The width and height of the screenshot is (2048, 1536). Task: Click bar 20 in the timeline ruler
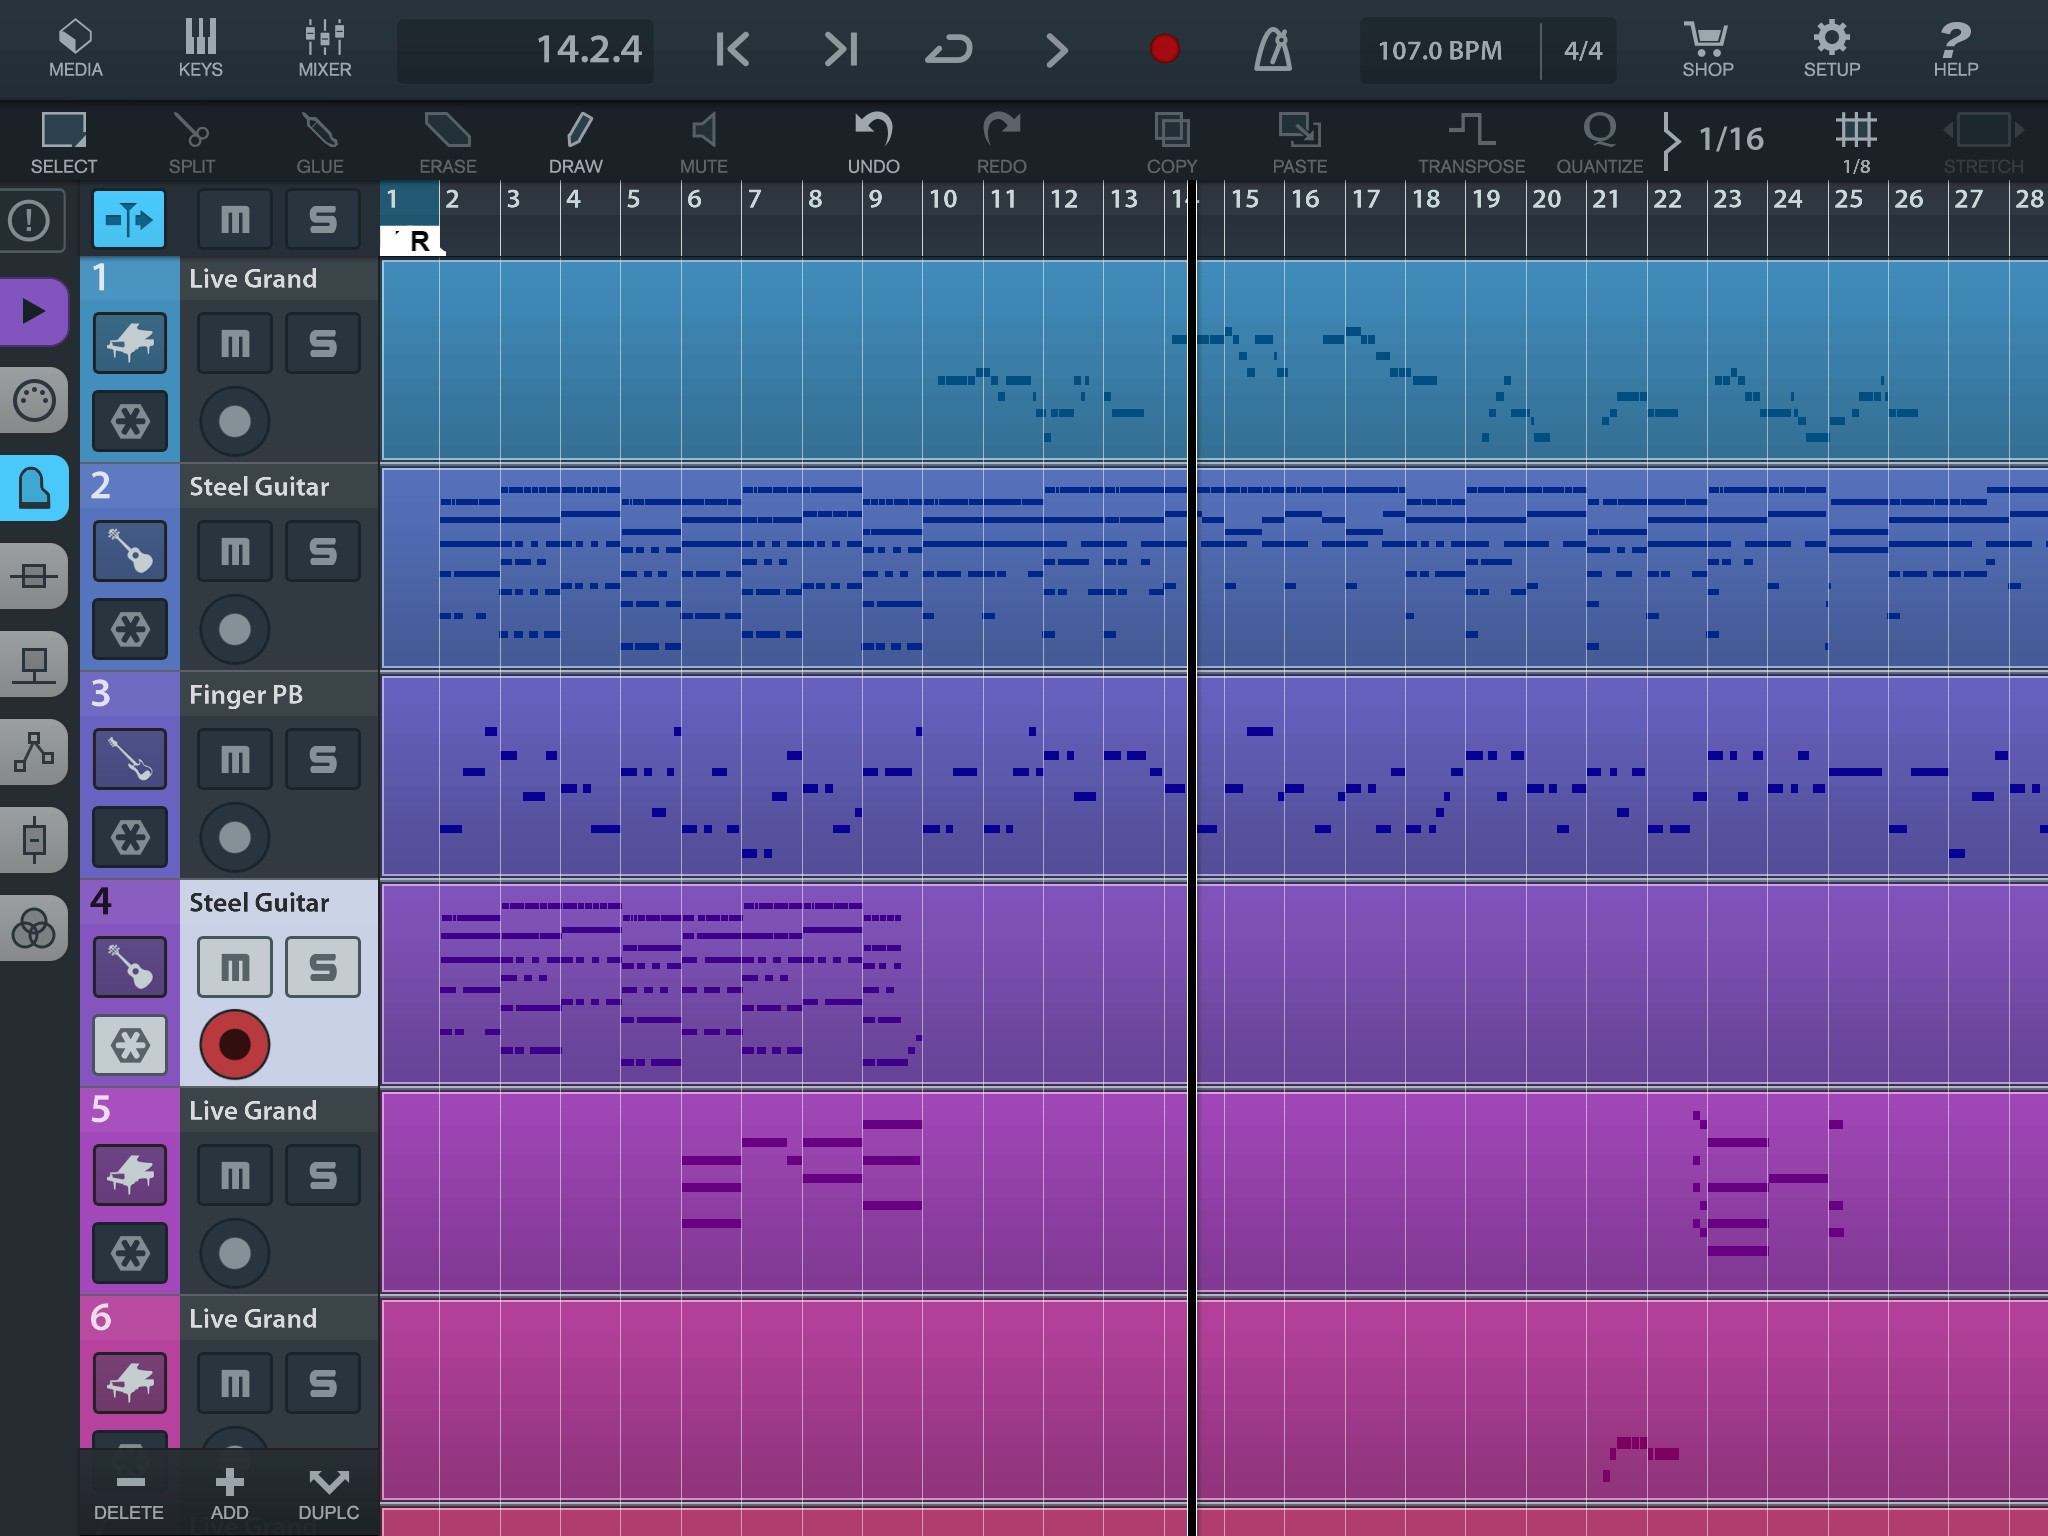coord(1546,199)
